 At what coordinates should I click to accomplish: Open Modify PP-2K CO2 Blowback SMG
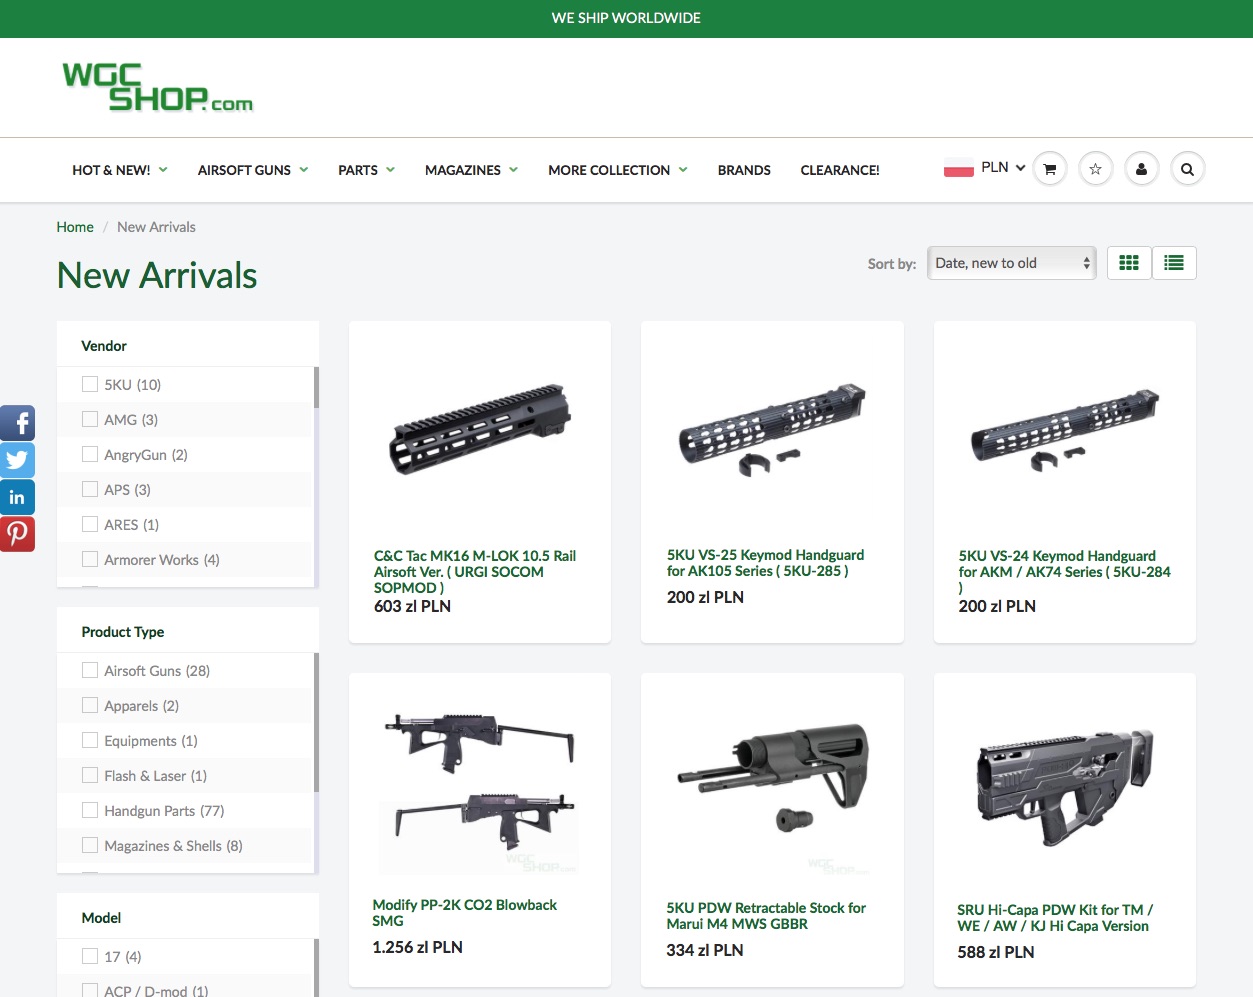tap(465, 913)
